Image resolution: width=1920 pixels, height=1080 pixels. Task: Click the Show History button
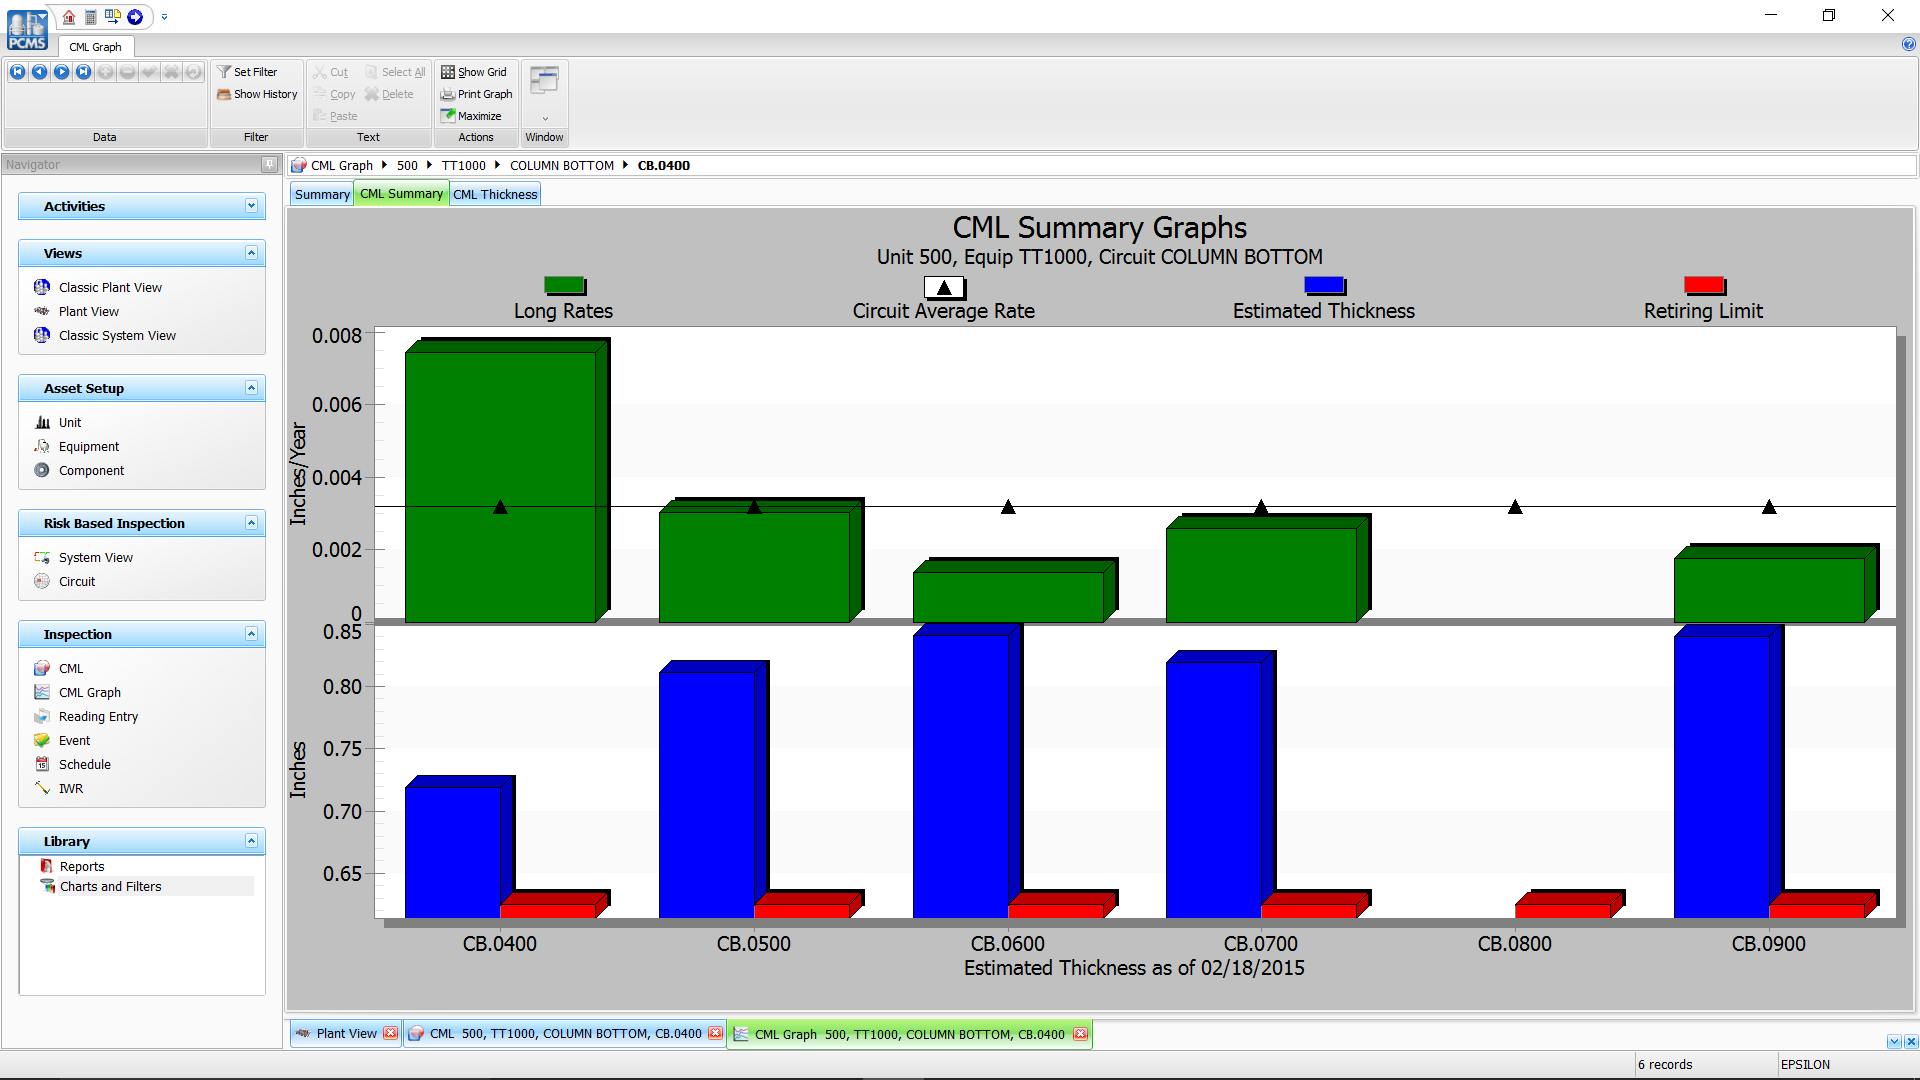tap(257, 94)
